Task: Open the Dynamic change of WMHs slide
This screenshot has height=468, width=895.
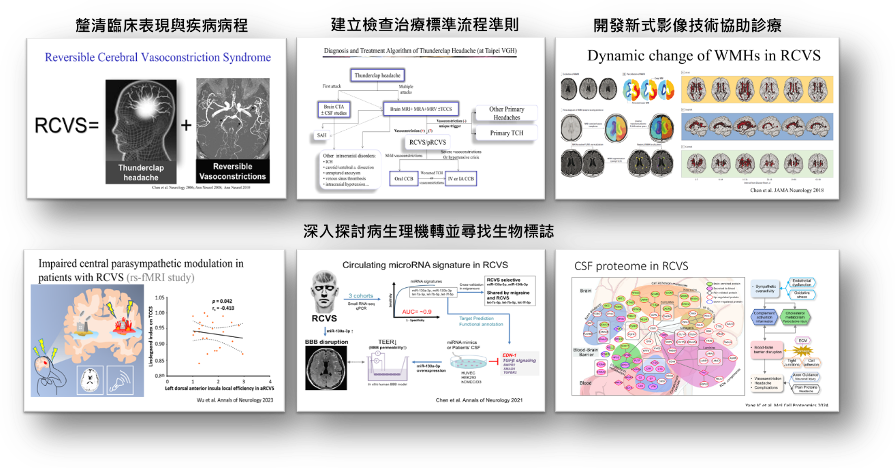Action: pos(697,118)
